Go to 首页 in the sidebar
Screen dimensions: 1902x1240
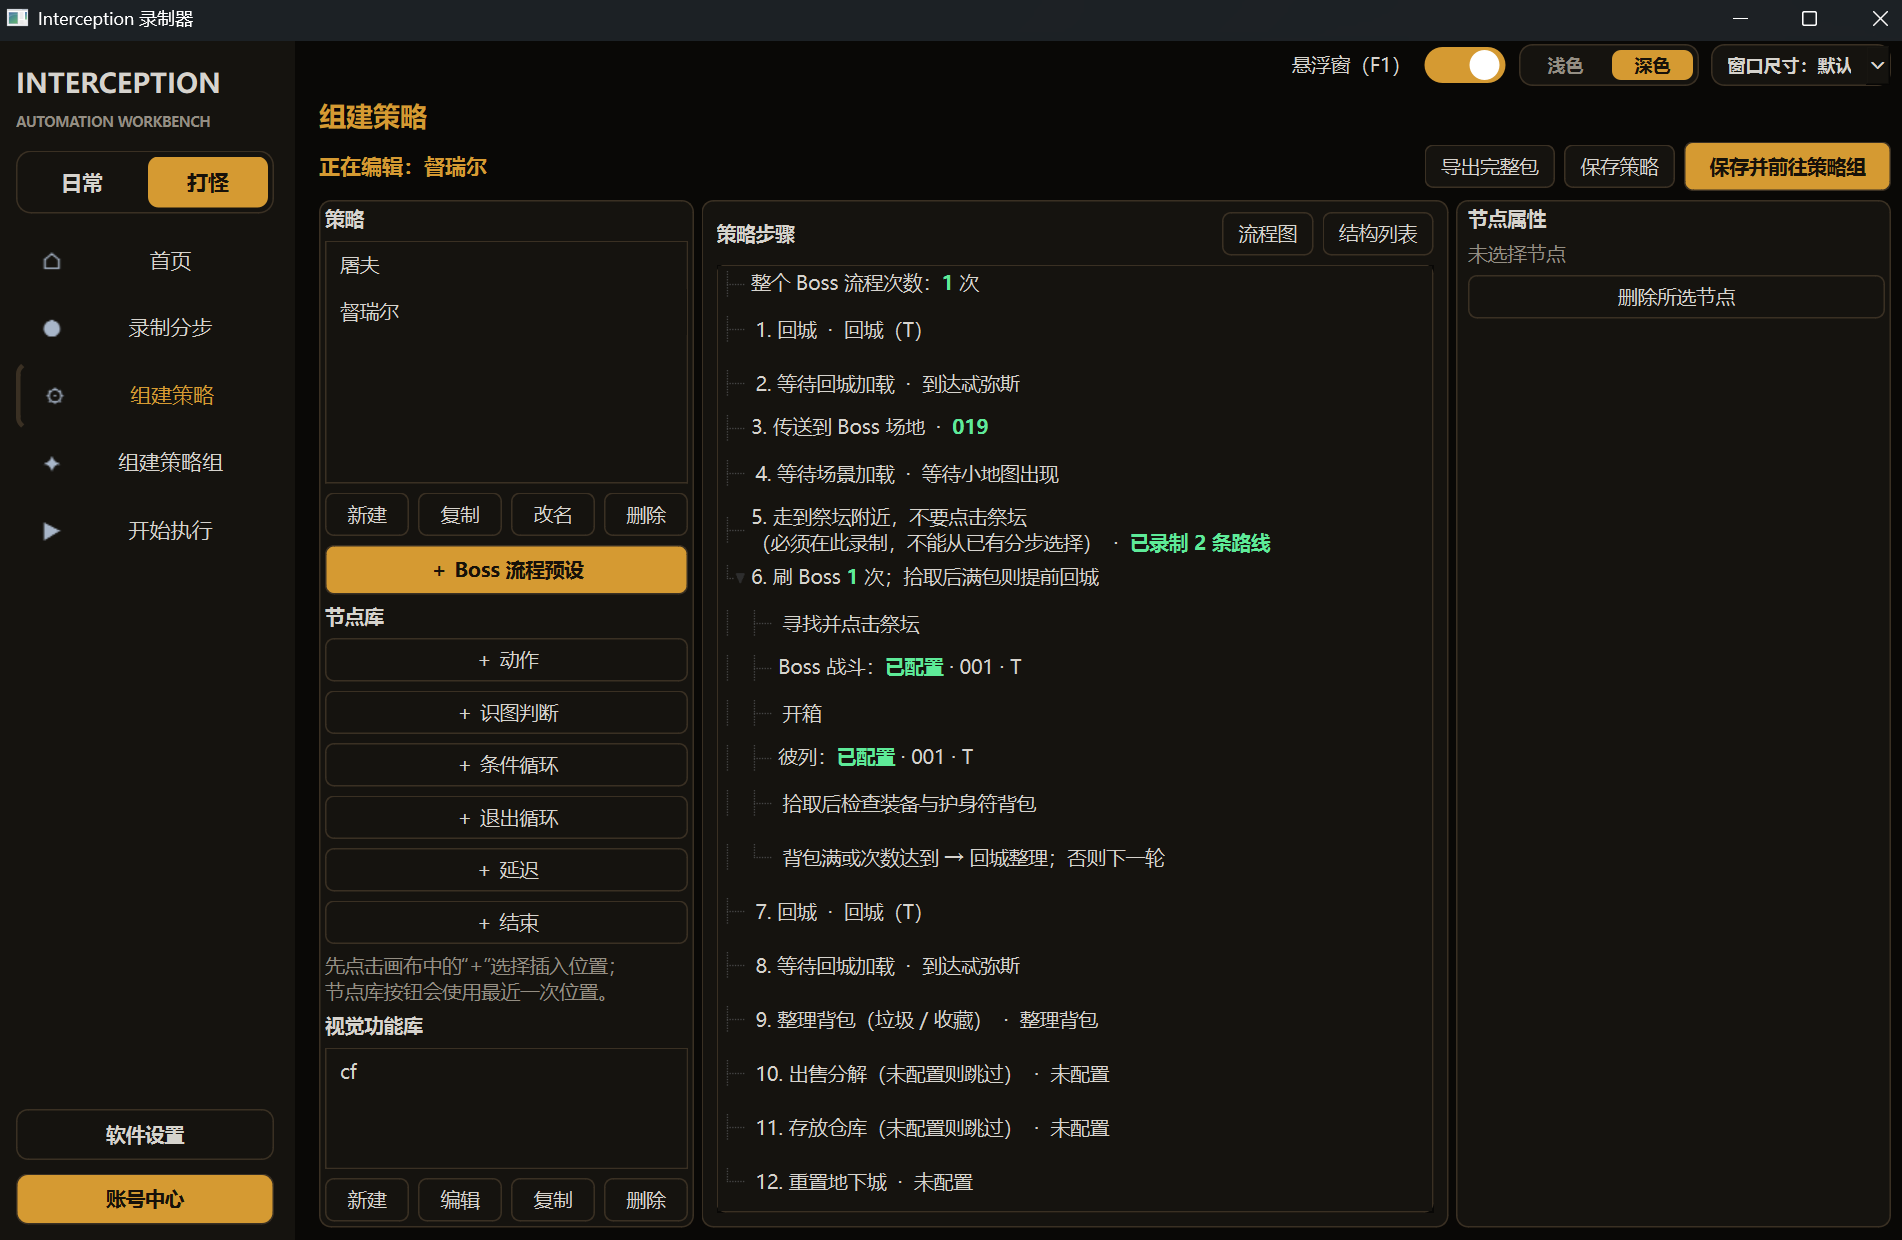pos(170,261)
